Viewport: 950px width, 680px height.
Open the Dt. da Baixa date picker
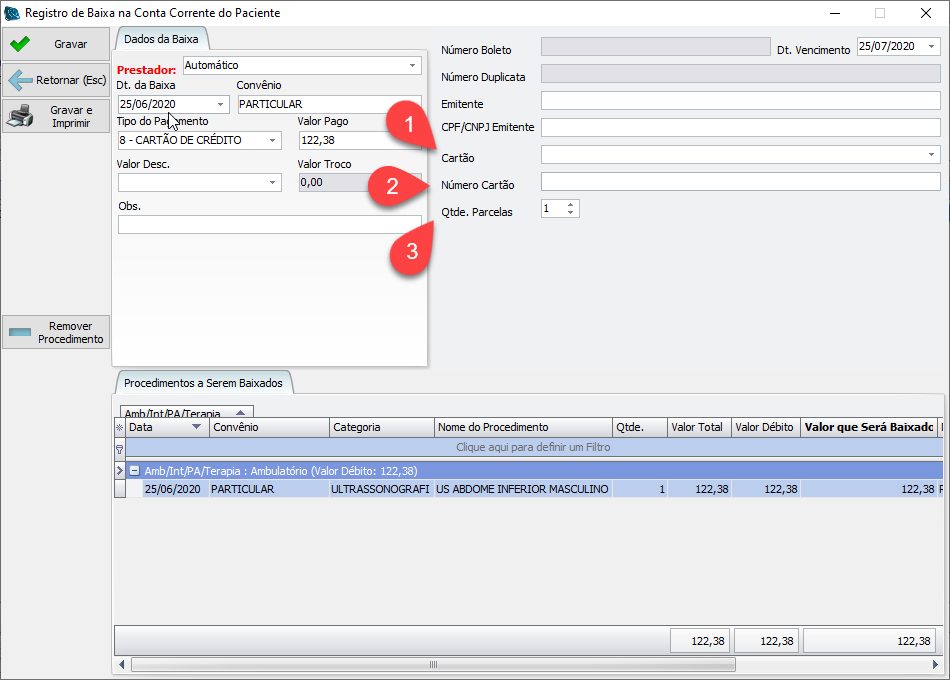220,104
